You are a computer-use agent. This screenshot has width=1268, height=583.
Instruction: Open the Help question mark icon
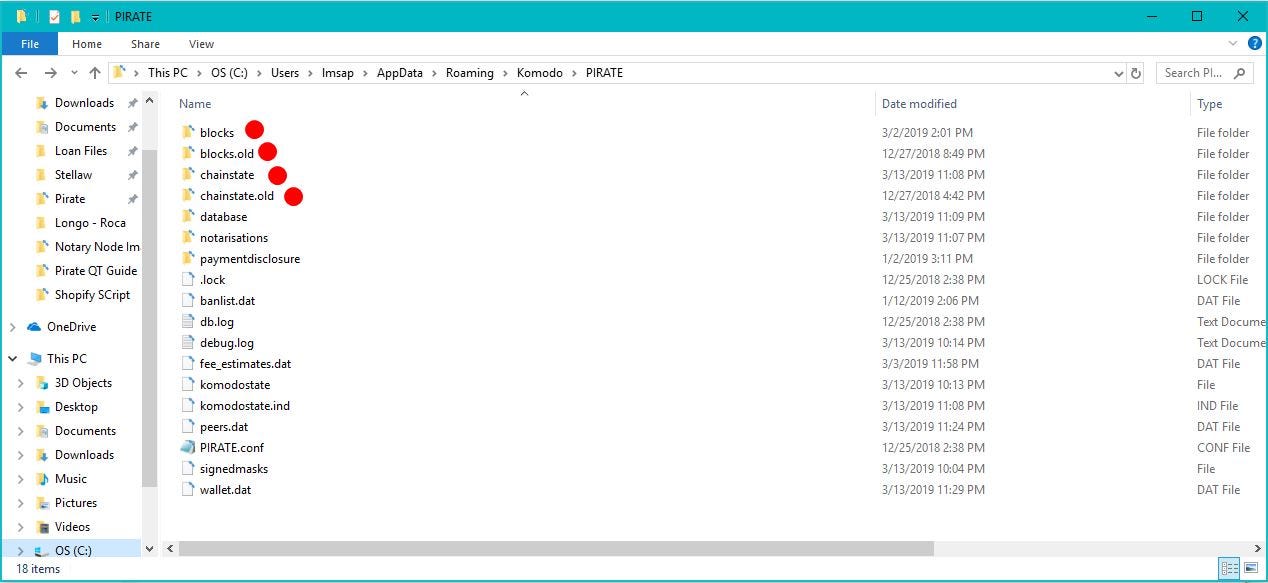click(x=1255, y=44)
